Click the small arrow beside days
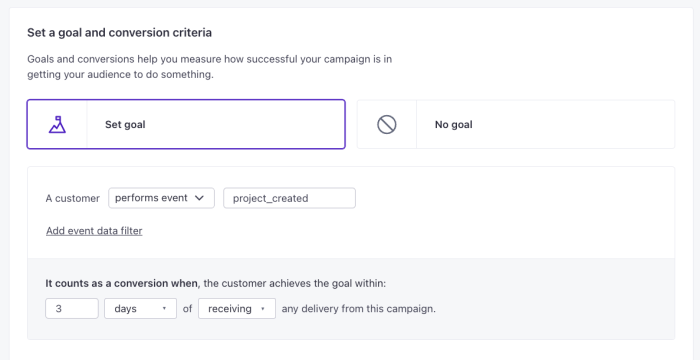The image size is (700, 360). [x=164, y=309]
